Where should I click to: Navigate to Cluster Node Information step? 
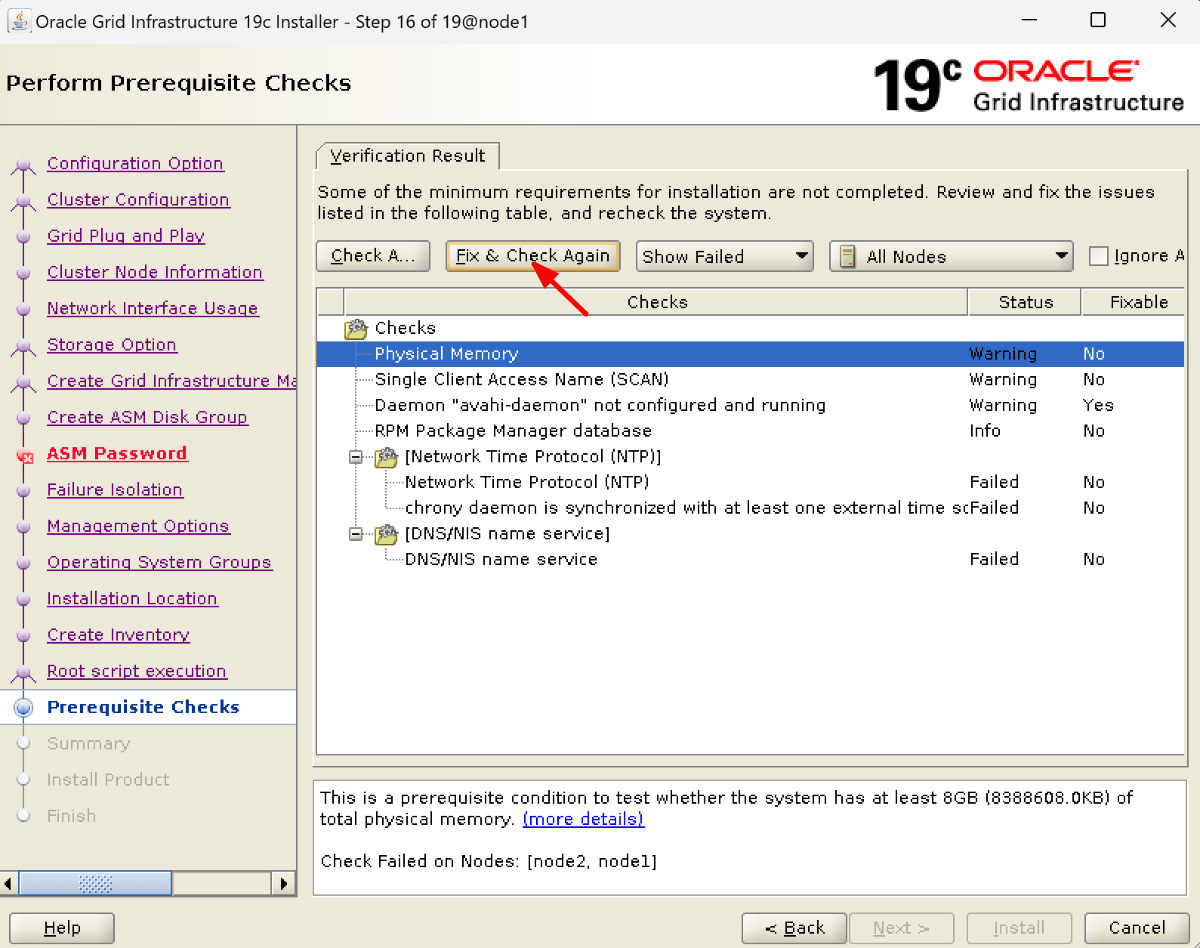point(155,271)
